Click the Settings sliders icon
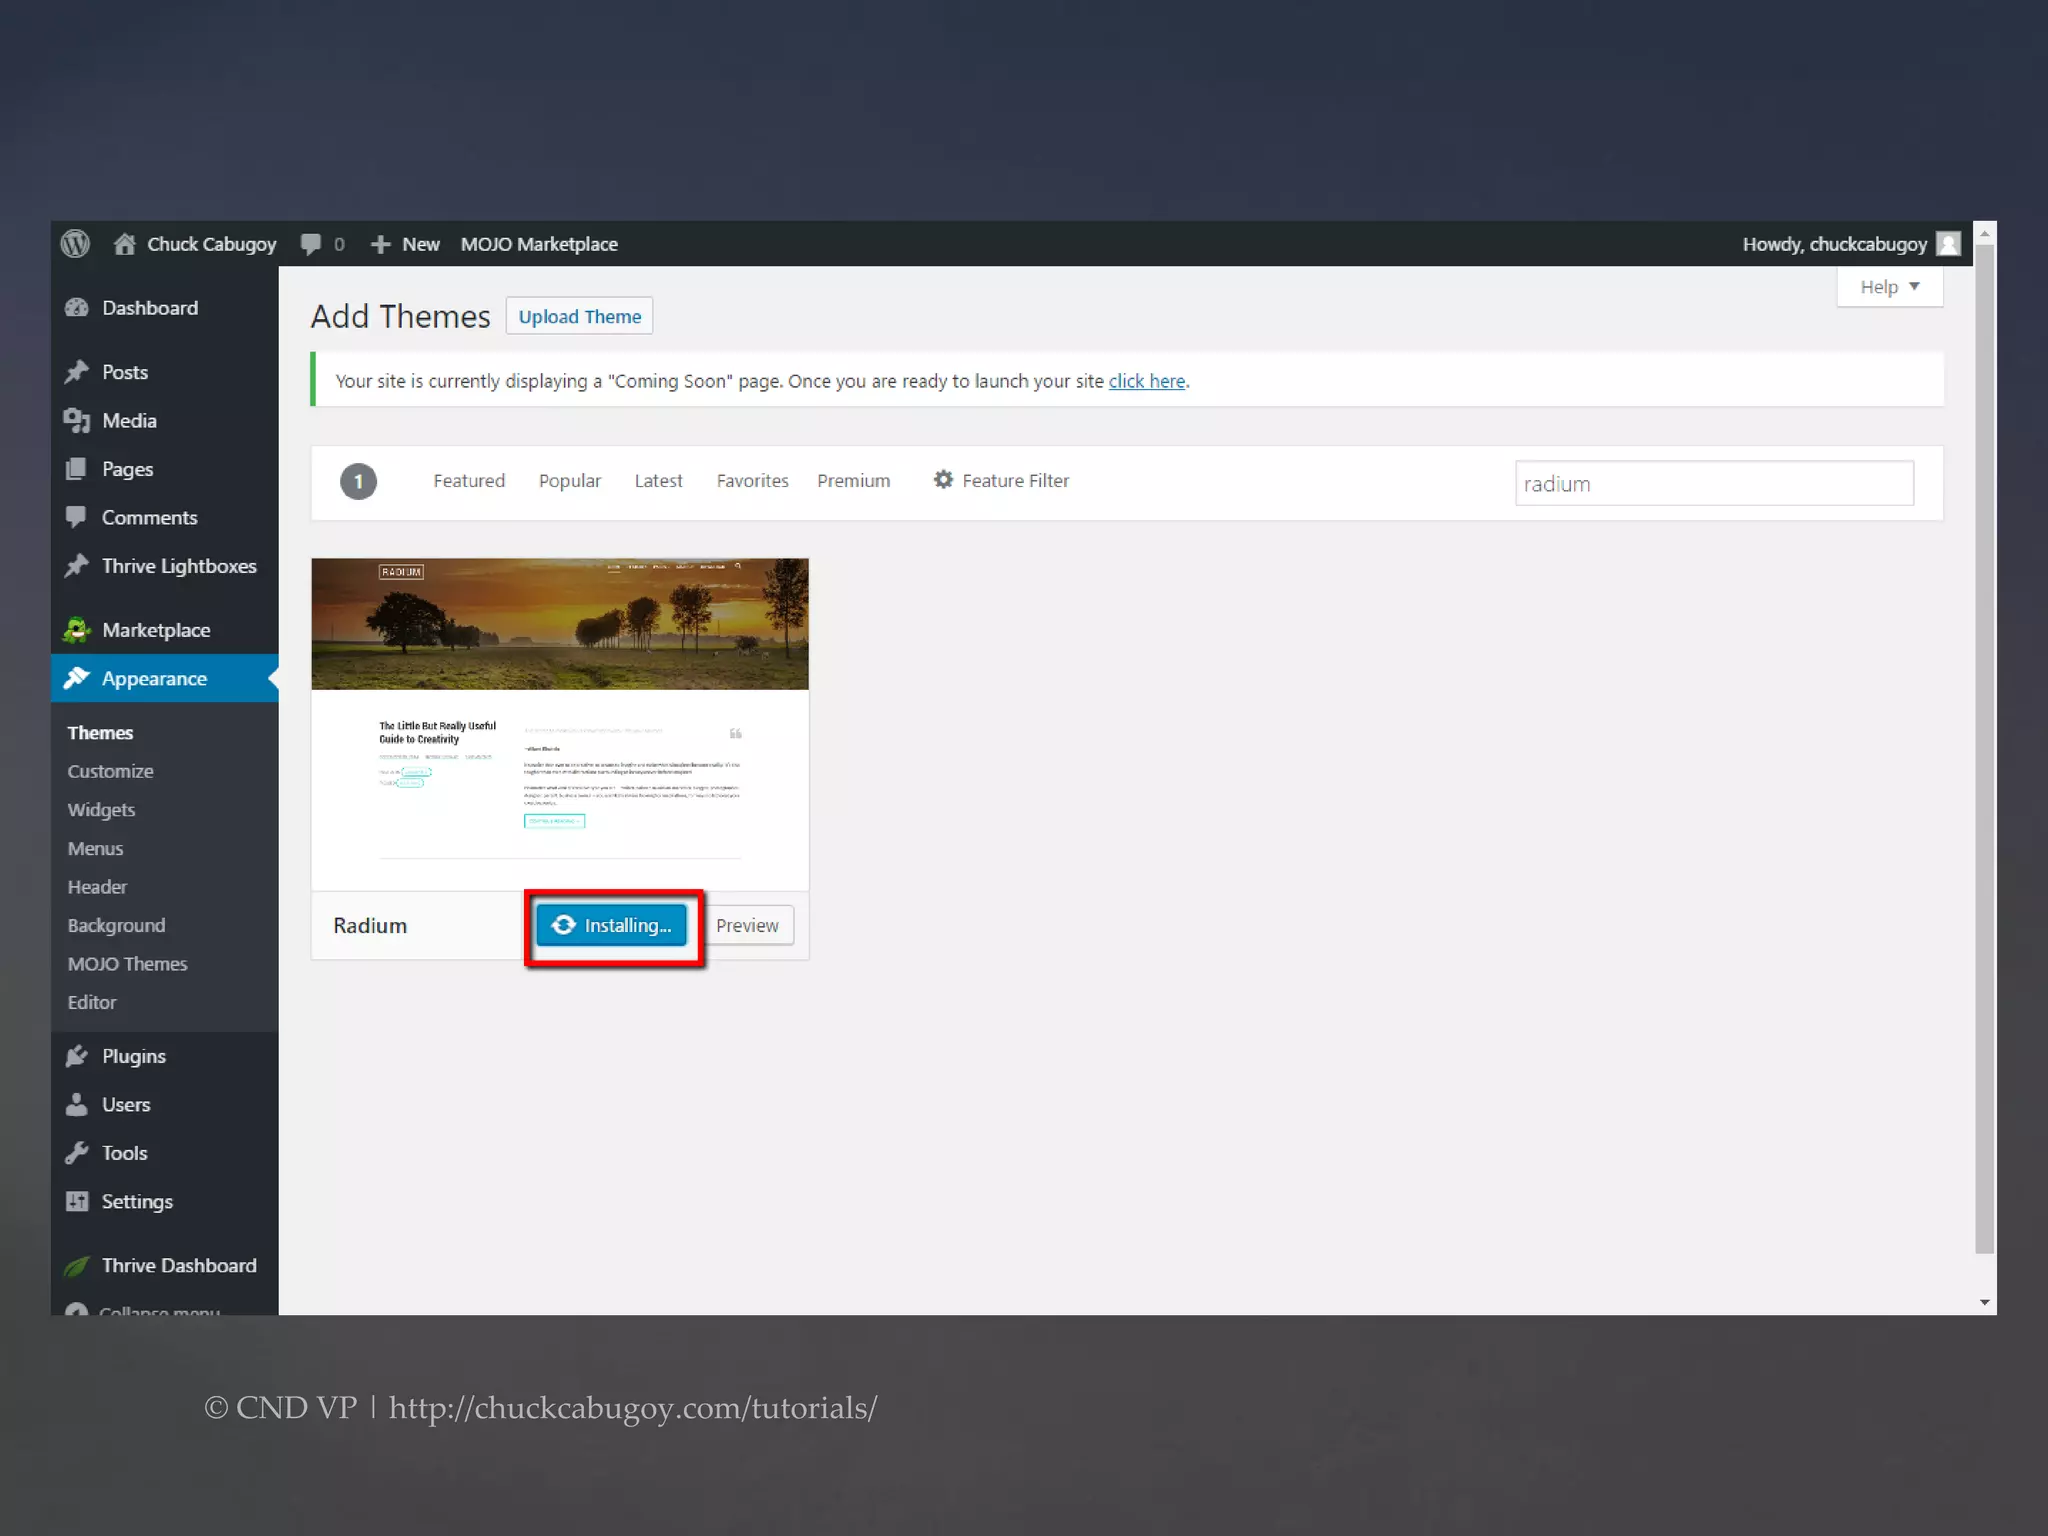 (x=77, y=1201)
